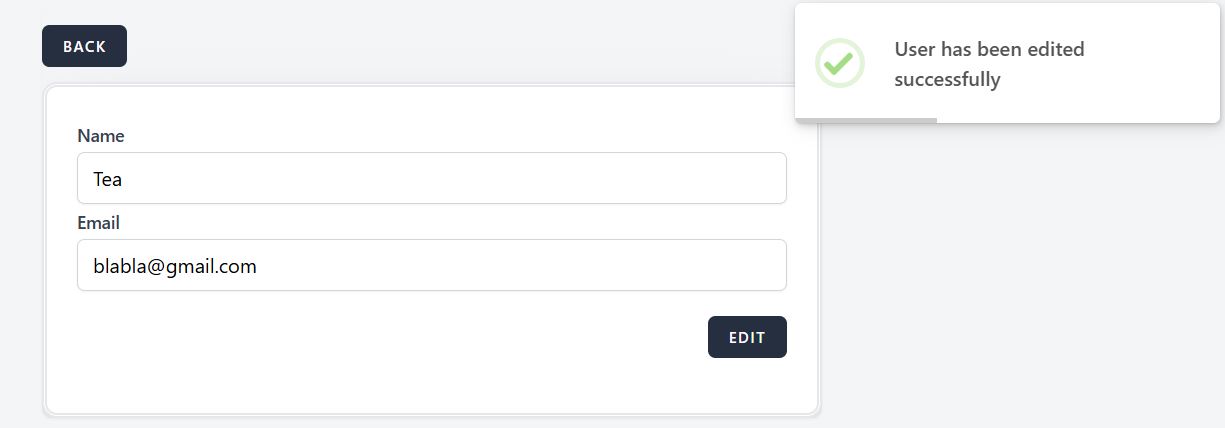Click the right end of Email field
This screenshot has height=428, width=1225.
coord(760,265)
